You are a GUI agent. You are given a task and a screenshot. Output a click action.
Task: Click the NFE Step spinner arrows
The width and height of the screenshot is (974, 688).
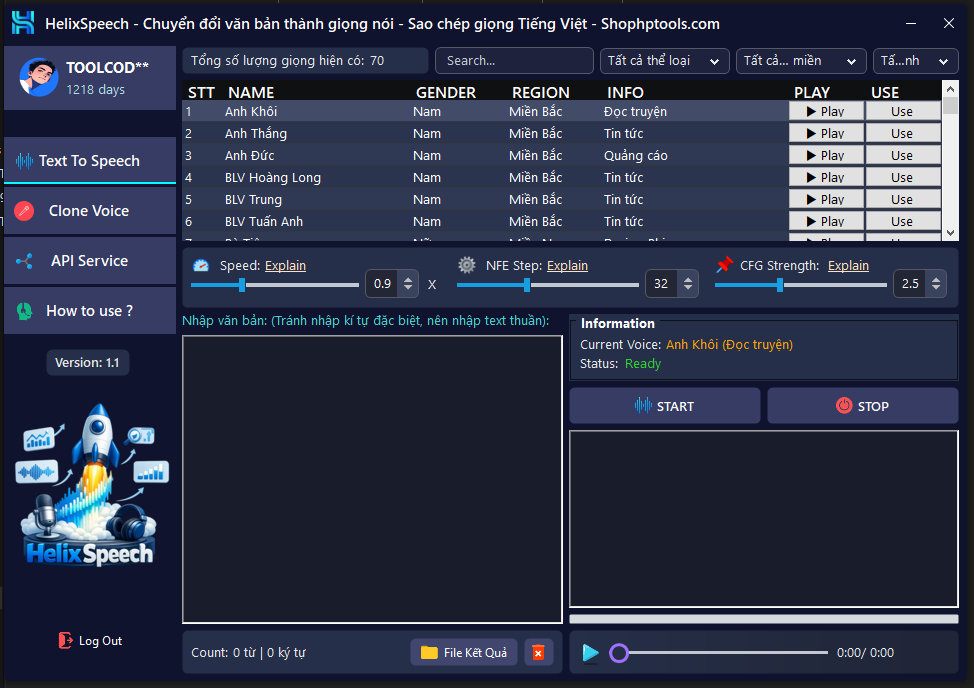688,284
